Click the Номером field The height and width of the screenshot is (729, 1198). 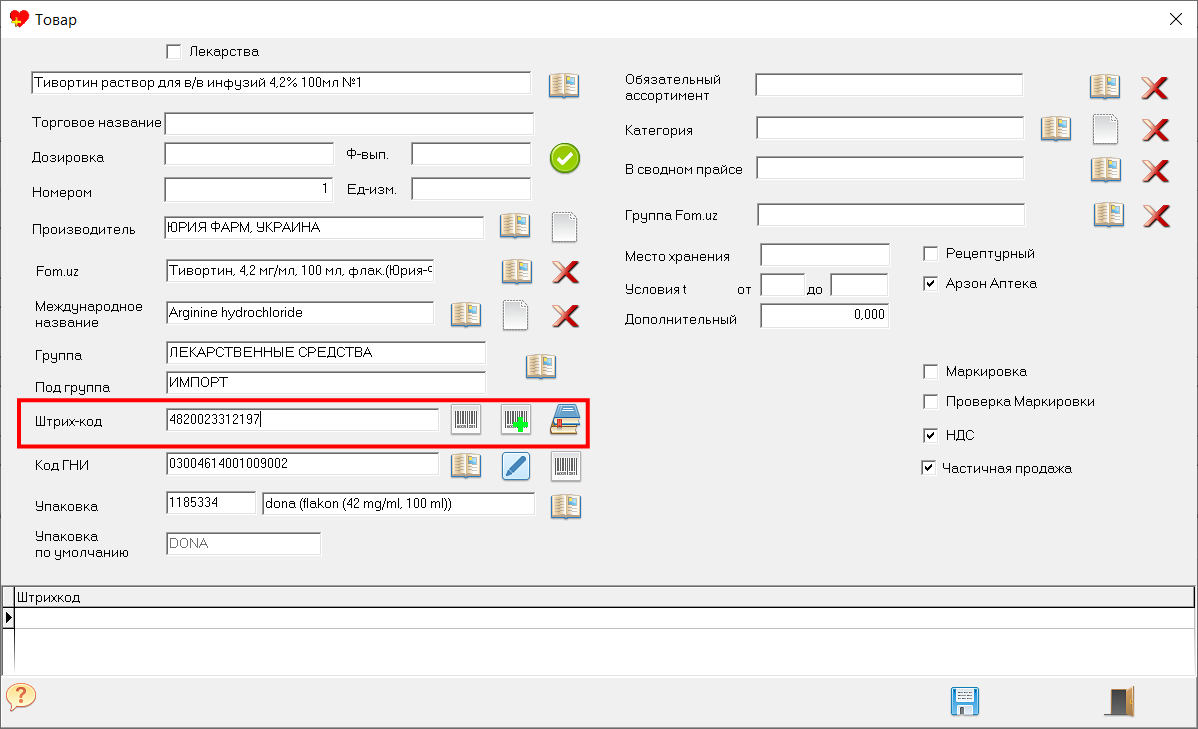tap(249, 189)
